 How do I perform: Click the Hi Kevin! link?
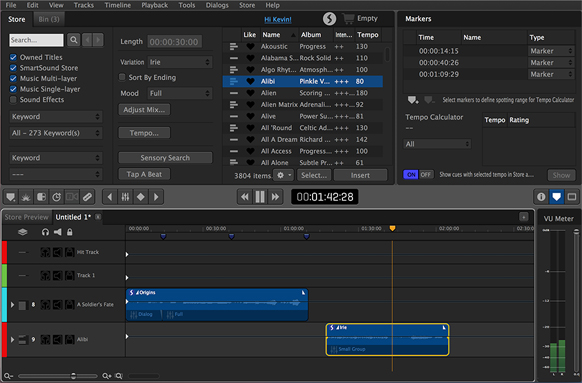coord(278,20)
